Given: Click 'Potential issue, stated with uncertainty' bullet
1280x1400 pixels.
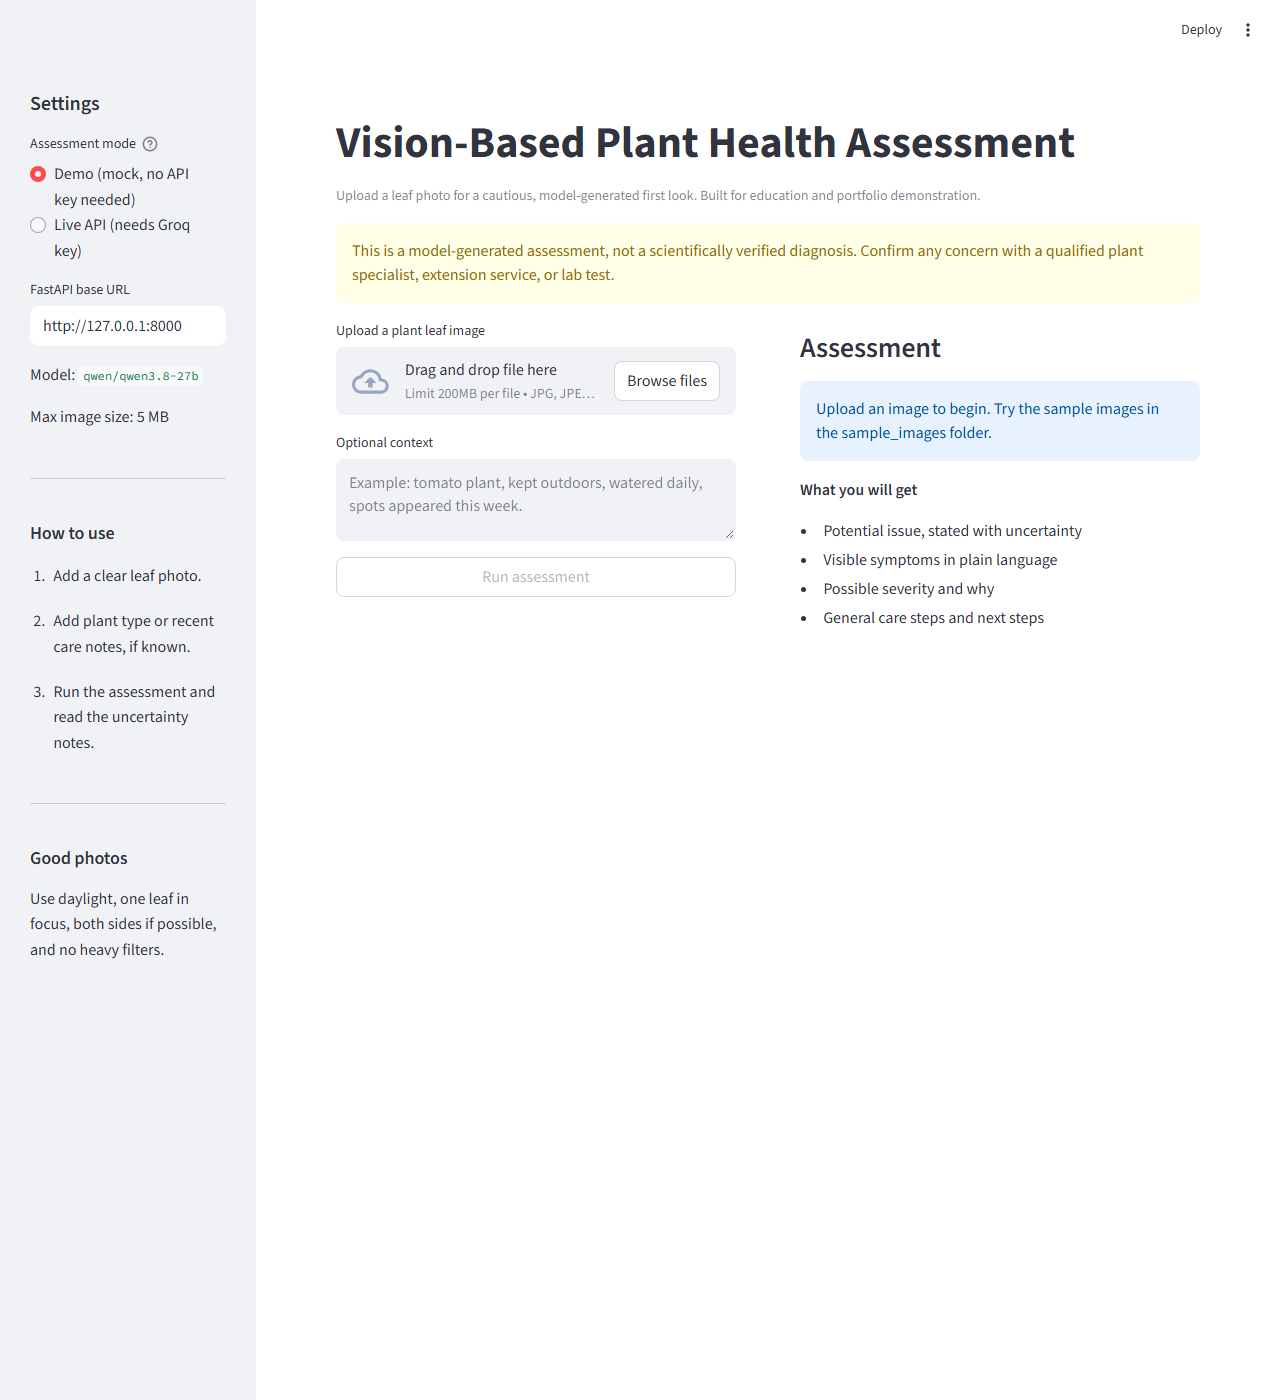Looking at the screenshot, I should (952, 531).
